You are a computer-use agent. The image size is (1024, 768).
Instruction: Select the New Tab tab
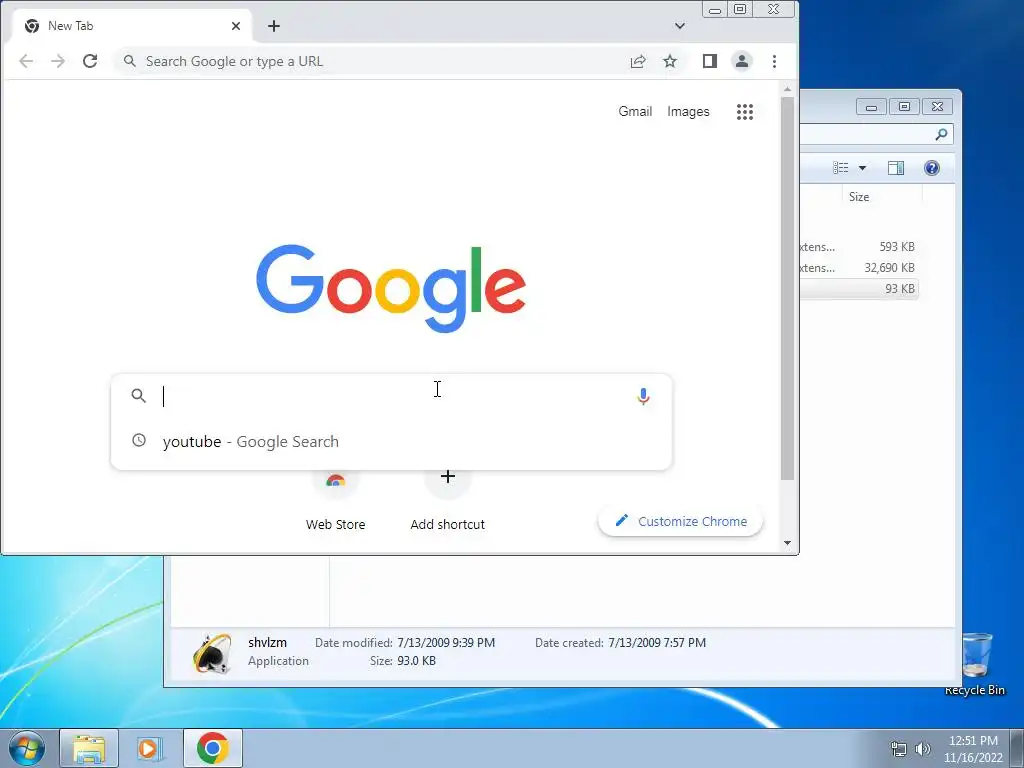[132, 26]
